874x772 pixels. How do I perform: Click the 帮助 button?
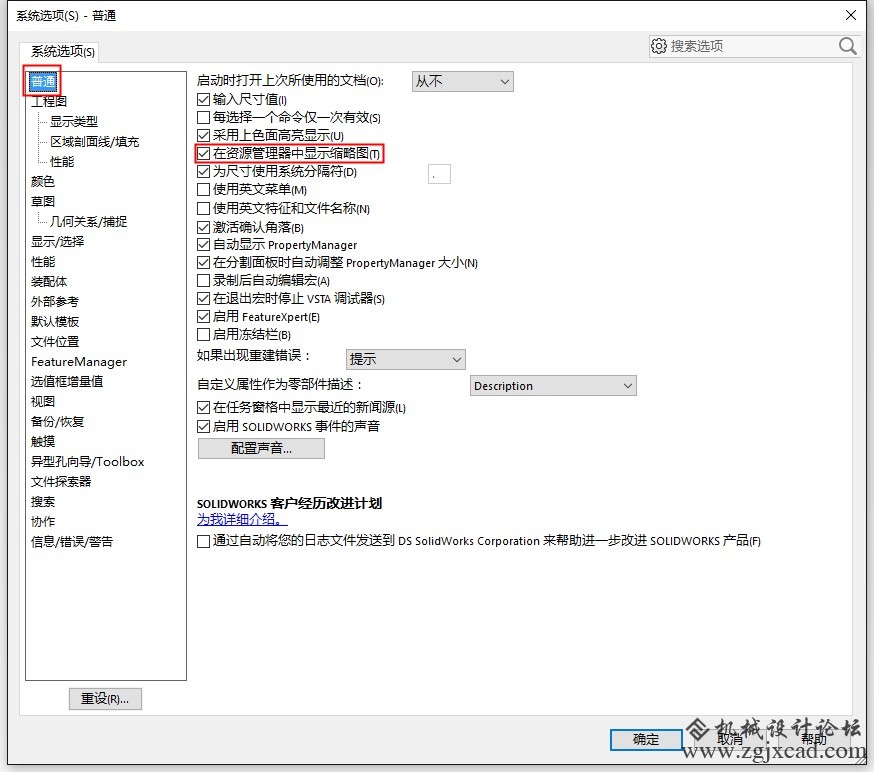pyautogui.click(x=814, y=740)
